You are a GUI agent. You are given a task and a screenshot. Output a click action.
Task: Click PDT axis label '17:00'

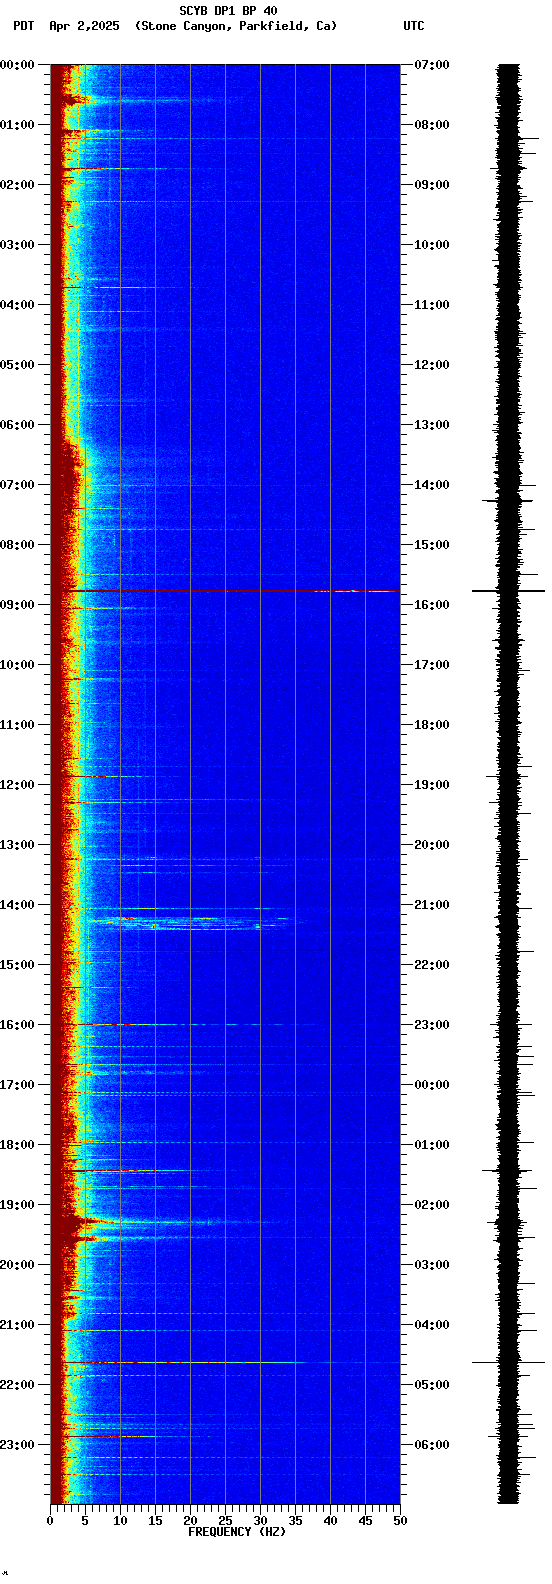click(17, 1085)
